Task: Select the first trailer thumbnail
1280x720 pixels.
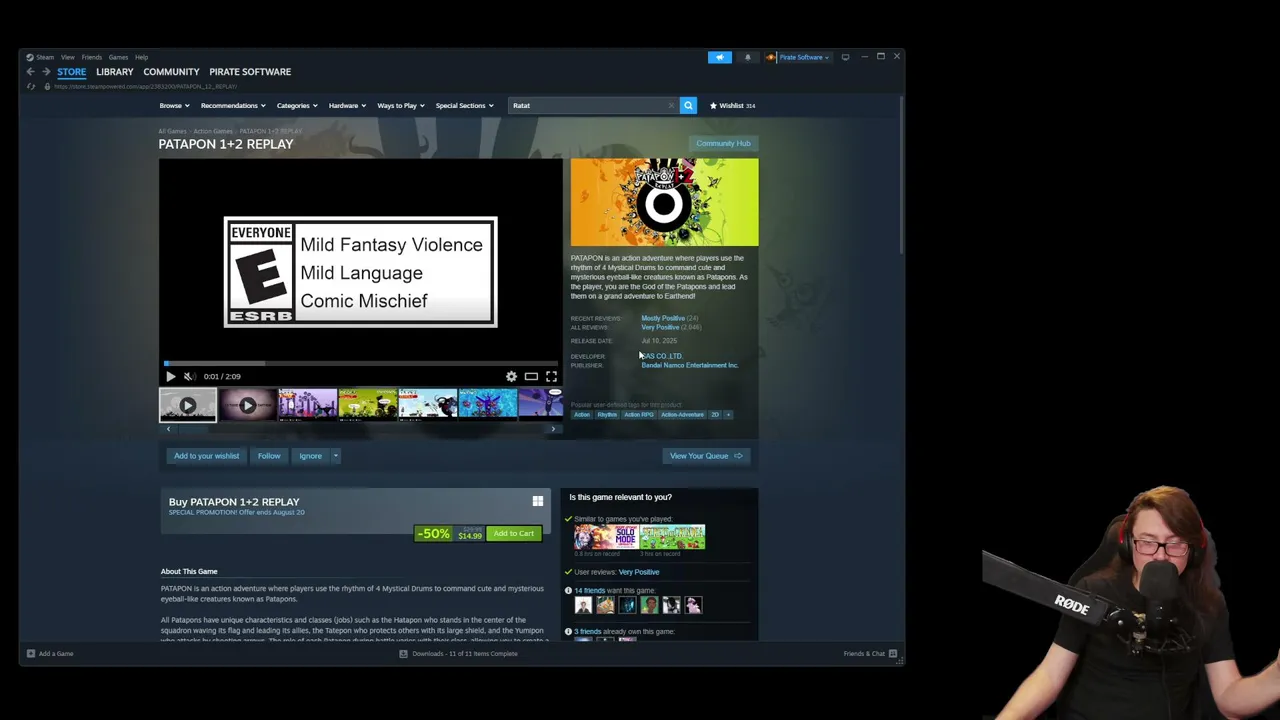Action: (x=187, y=405)
